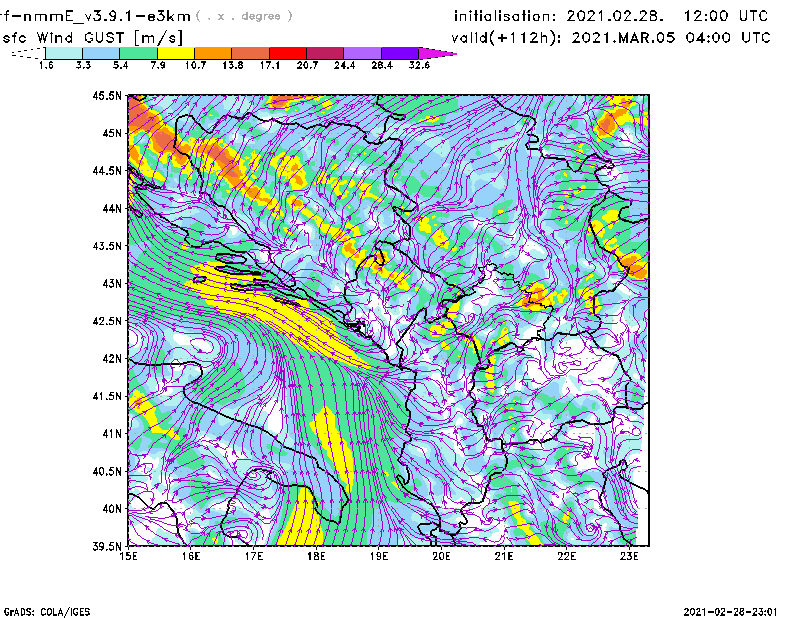Click the '24.4' colorbar value label
Image resolution: width=800 pixels, height=618 pixels.
[344, 65]
